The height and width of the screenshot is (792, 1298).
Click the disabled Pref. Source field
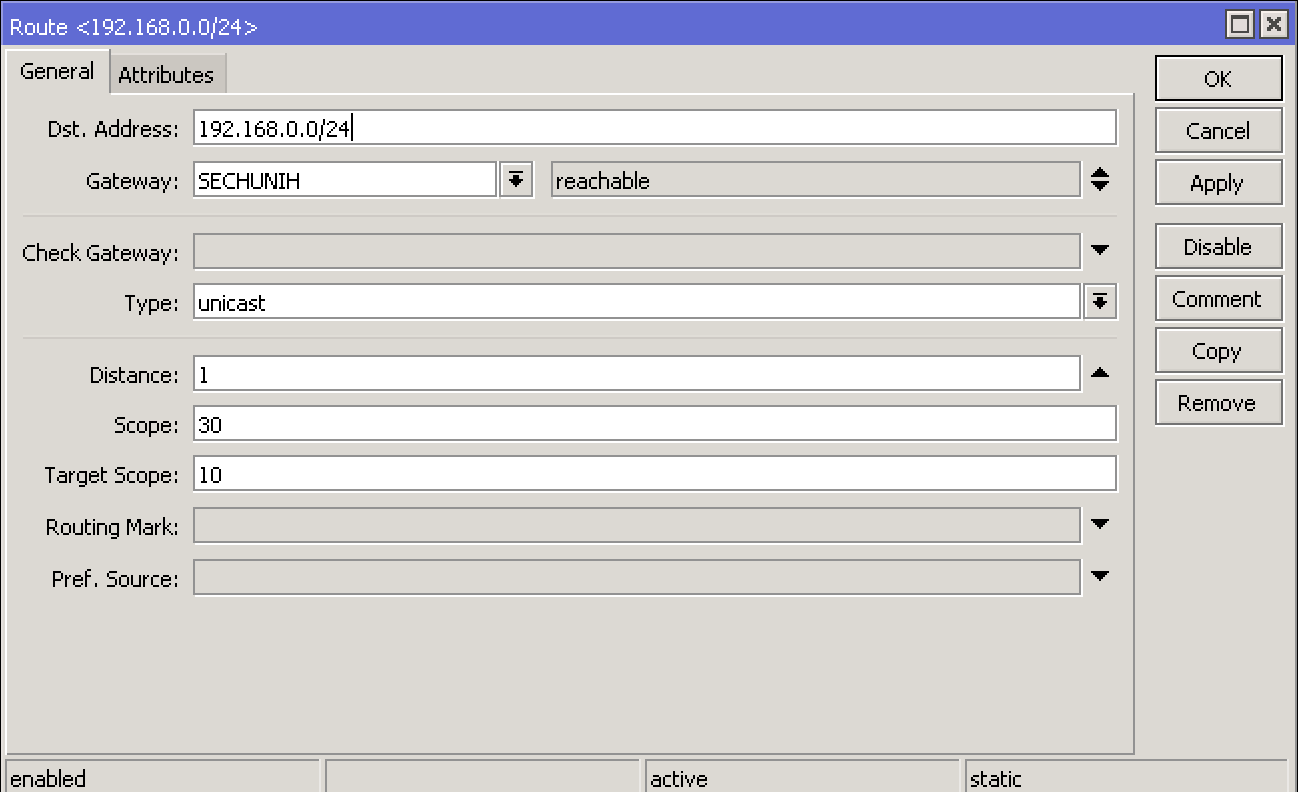coord(637,578)
